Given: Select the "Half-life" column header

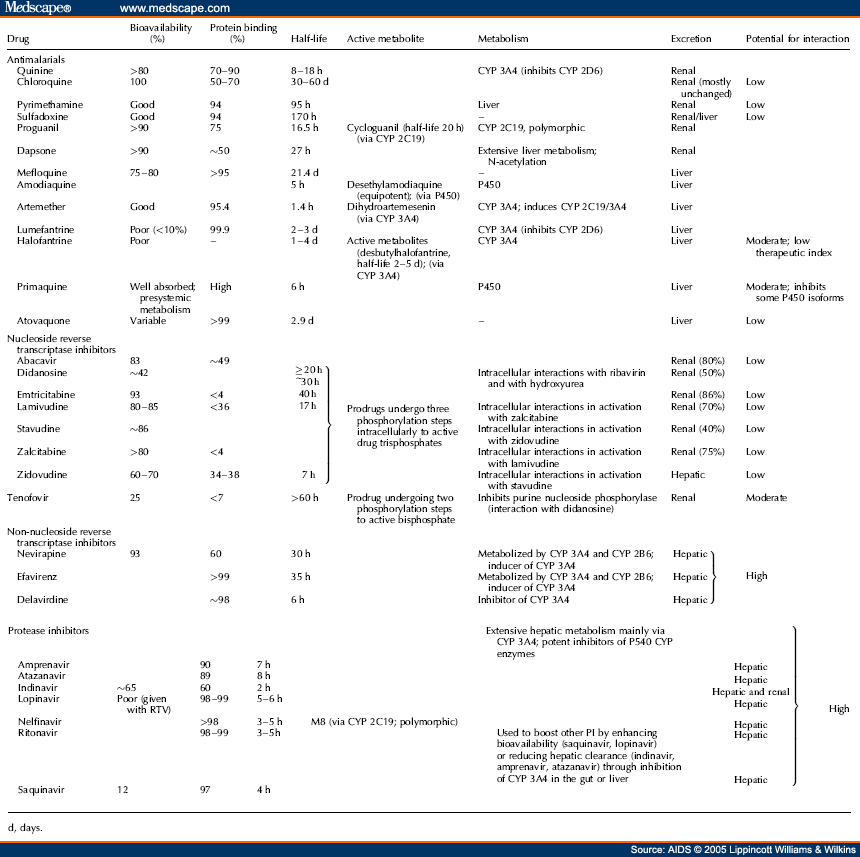Looking at the screenshot, I should click(x=309, y=39).
